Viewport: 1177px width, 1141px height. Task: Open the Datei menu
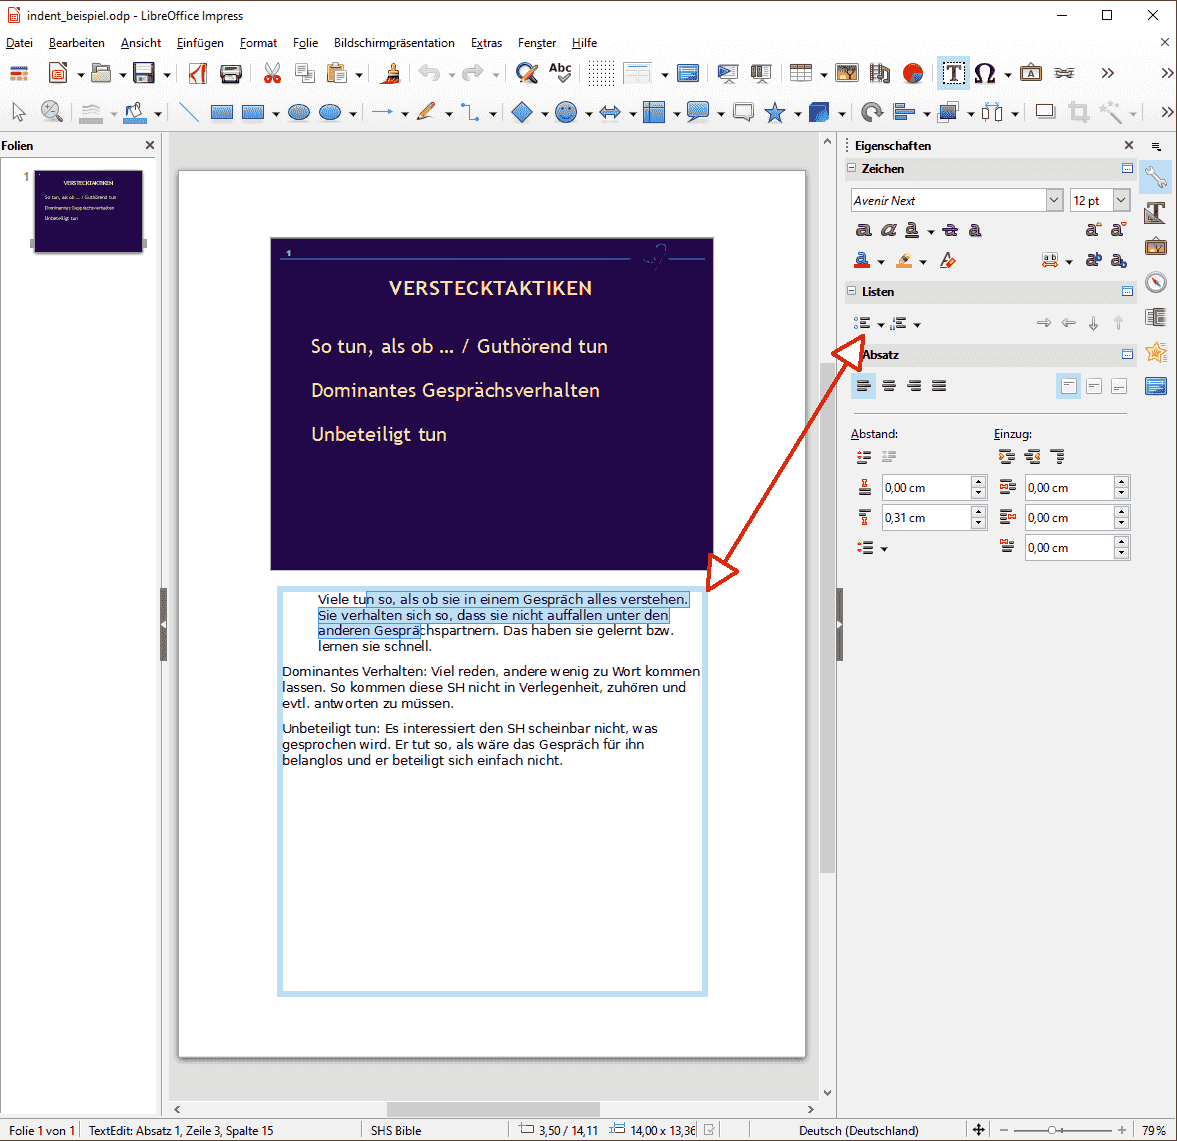(20, 43)
